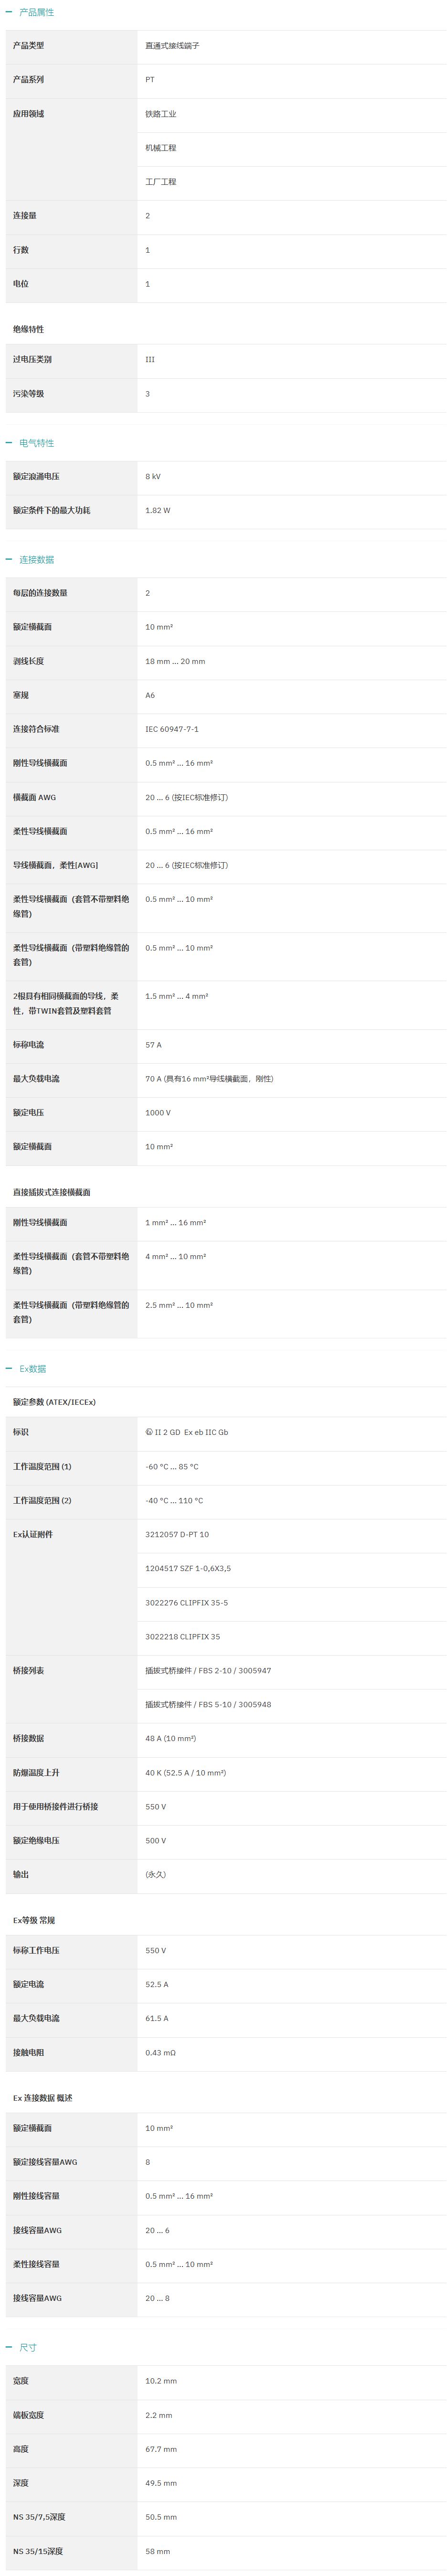Click the 连接量 row label
Viewport: 448px width, 2576px height.
coord(25,216)
